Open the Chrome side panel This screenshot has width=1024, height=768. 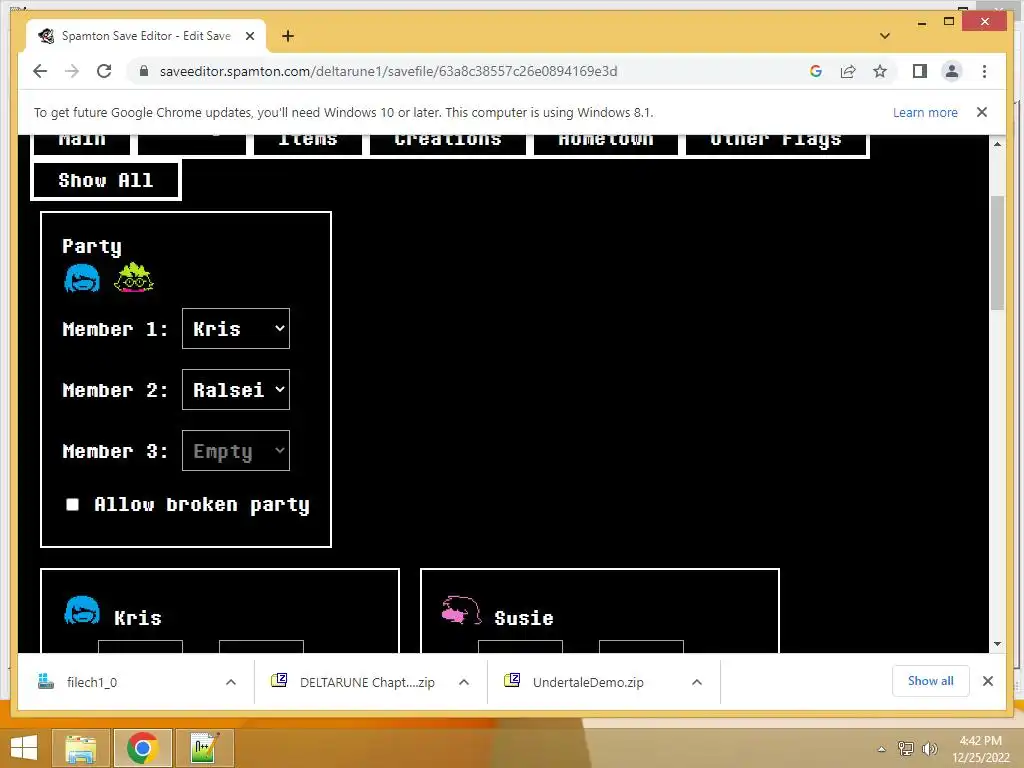pos(920,71)
